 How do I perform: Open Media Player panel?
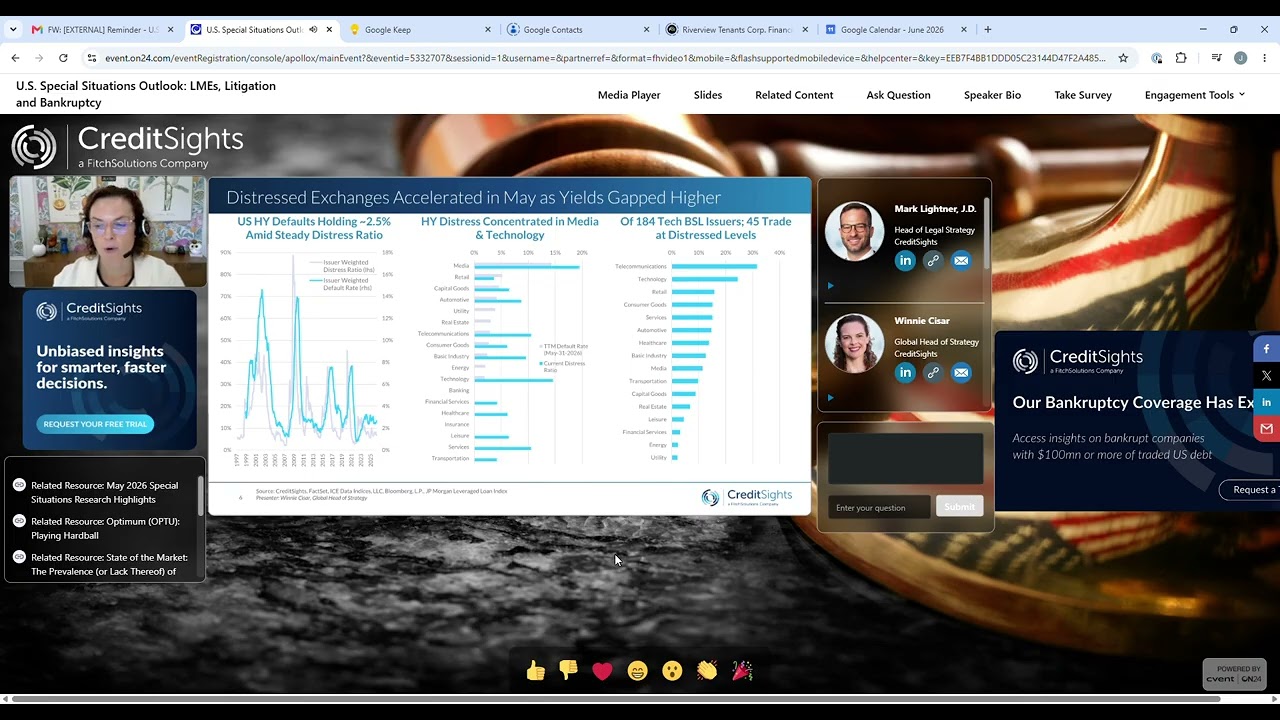[629, 95]
